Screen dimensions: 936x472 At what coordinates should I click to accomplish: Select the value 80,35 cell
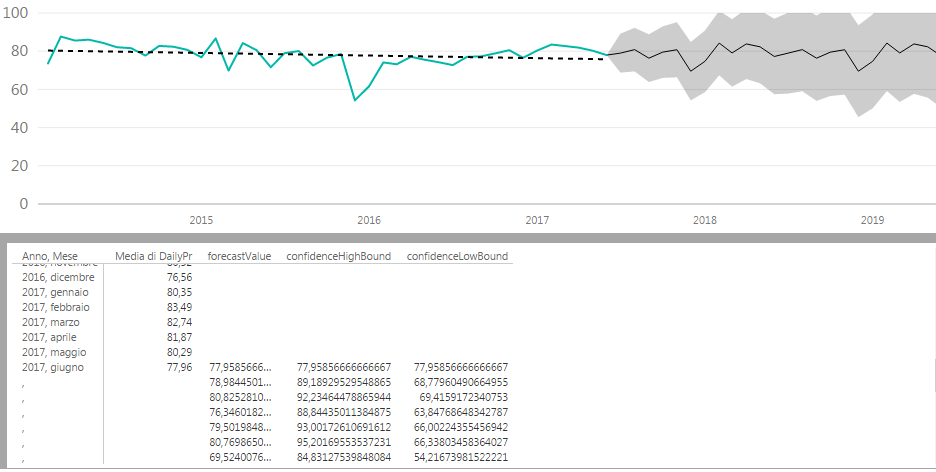(180, 292)
